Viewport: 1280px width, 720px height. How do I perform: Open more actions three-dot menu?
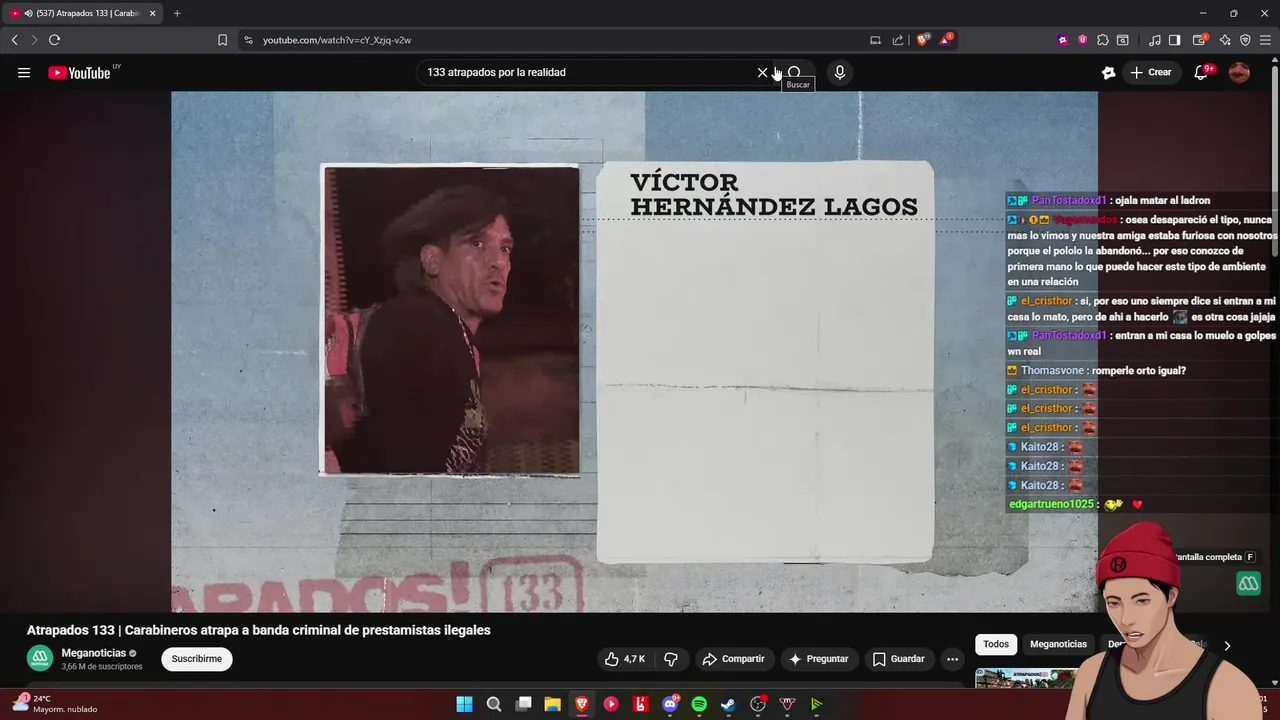(x=952, y=659)
